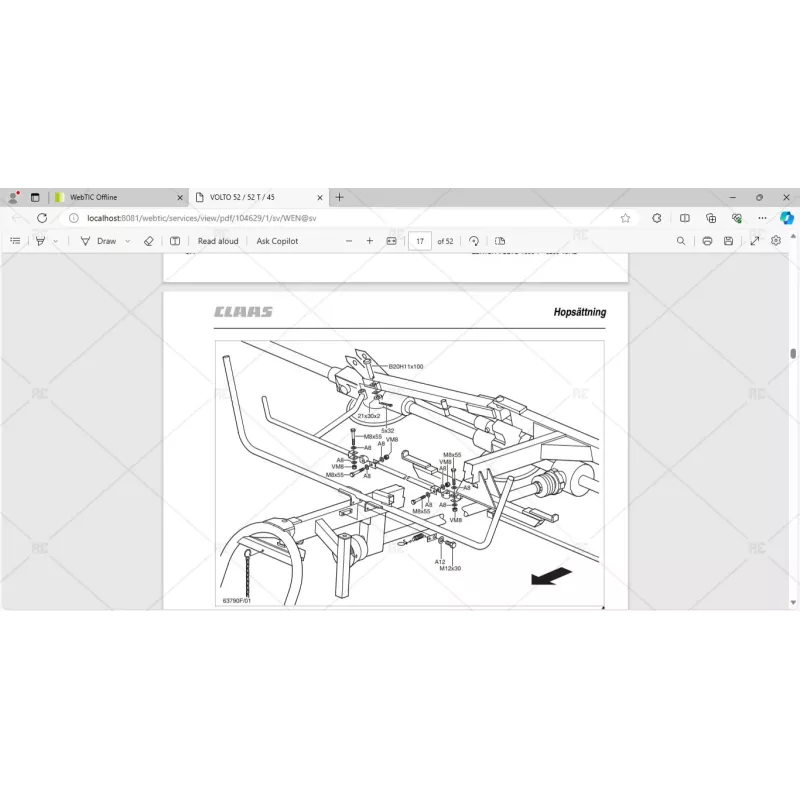This screenshot has height=800, width=800.
Task: Switch to two-page view layout
Action: point(501,241)
